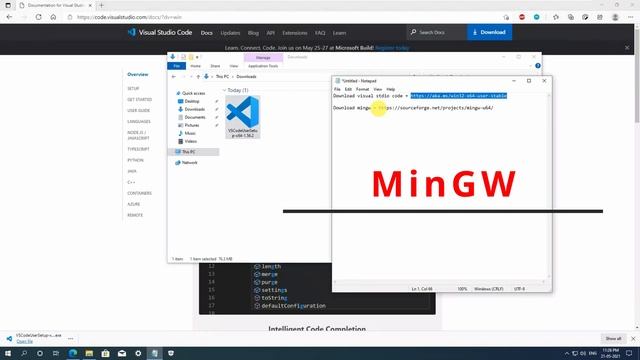
Task: Click File Explorer back arrow
Action: tap(174, 77)
